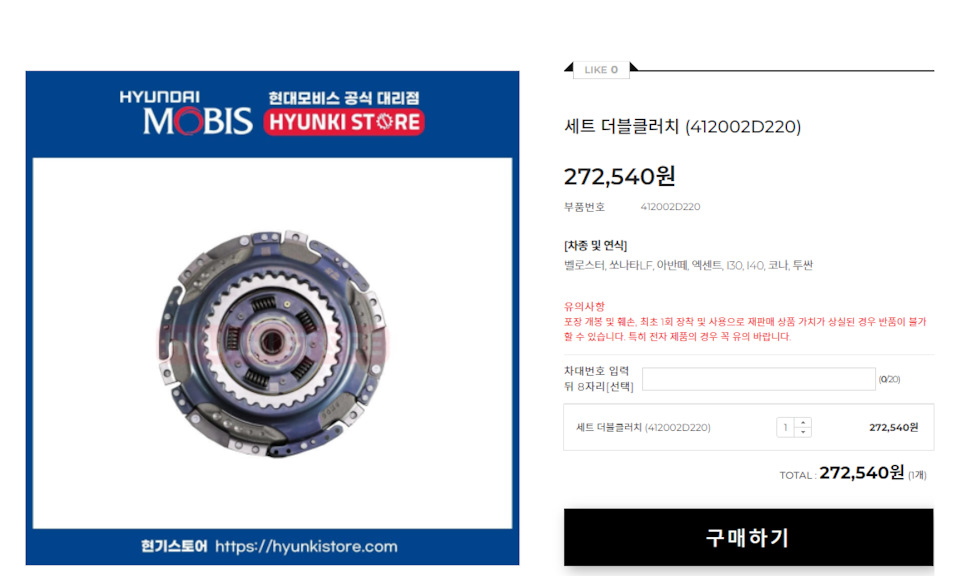
Task: Click the option row product name
Action: click(x=643, y=427)
